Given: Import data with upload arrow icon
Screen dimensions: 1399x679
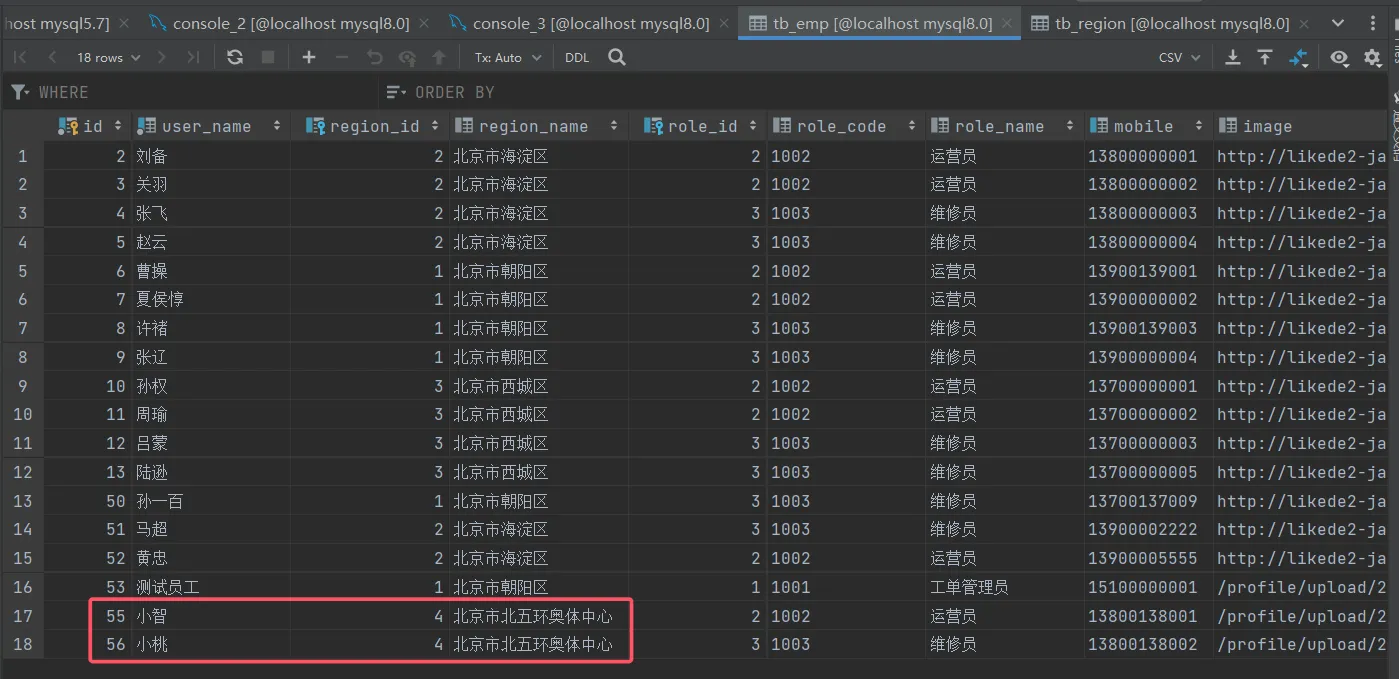Looking at the screenshot, I should pos(1265,57).
